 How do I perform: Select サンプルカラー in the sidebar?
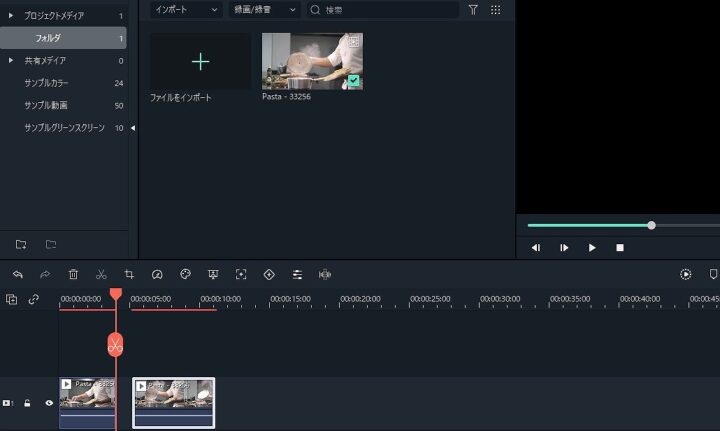(45, 83)
